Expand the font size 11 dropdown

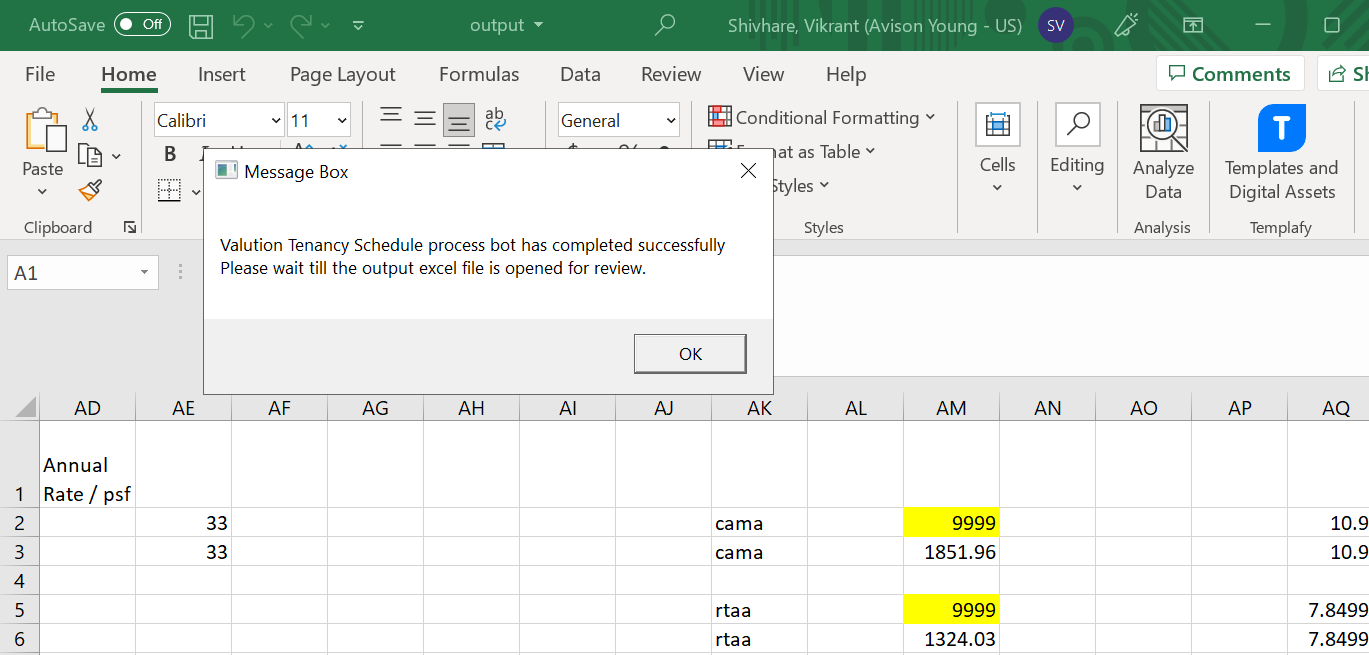pyautogui.click(x=342, y=121)
